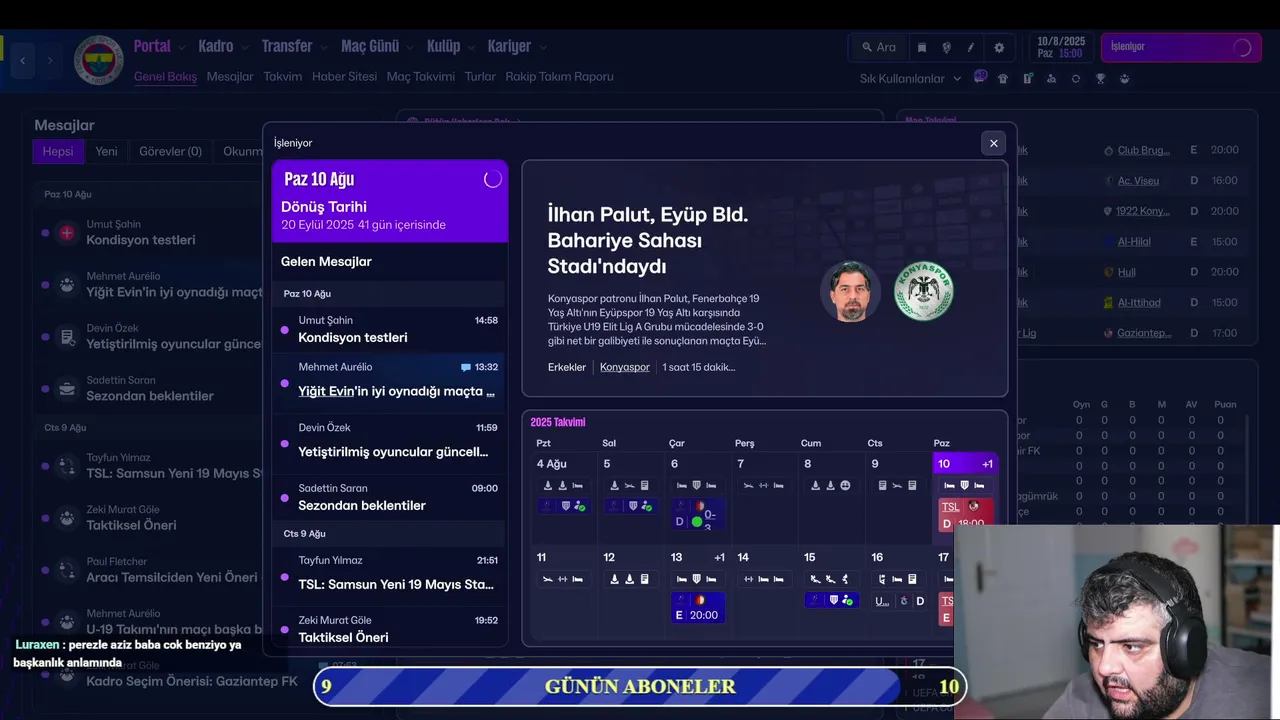
Task: Filter messages by Hepsi
Action: (x=58, y=151)
